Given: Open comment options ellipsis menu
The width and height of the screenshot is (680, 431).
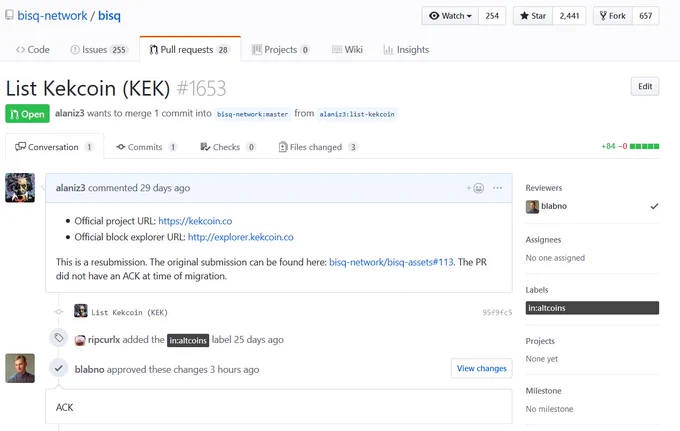Looking at the screenshot, I should 497,188.
